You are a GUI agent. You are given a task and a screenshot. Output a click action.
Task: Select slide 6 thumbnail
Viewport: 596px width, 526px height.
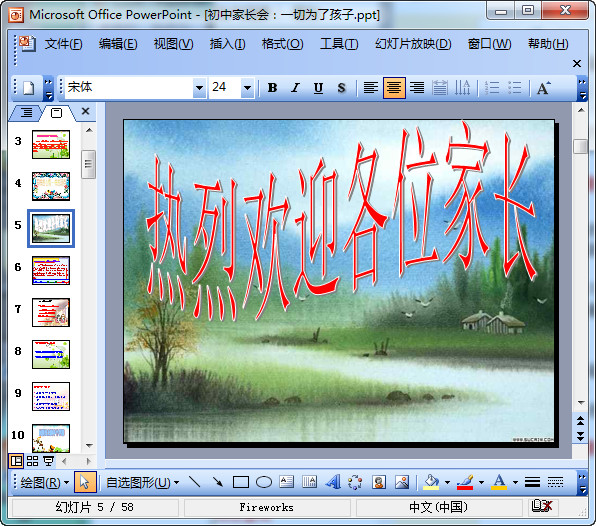click(51, 270)
